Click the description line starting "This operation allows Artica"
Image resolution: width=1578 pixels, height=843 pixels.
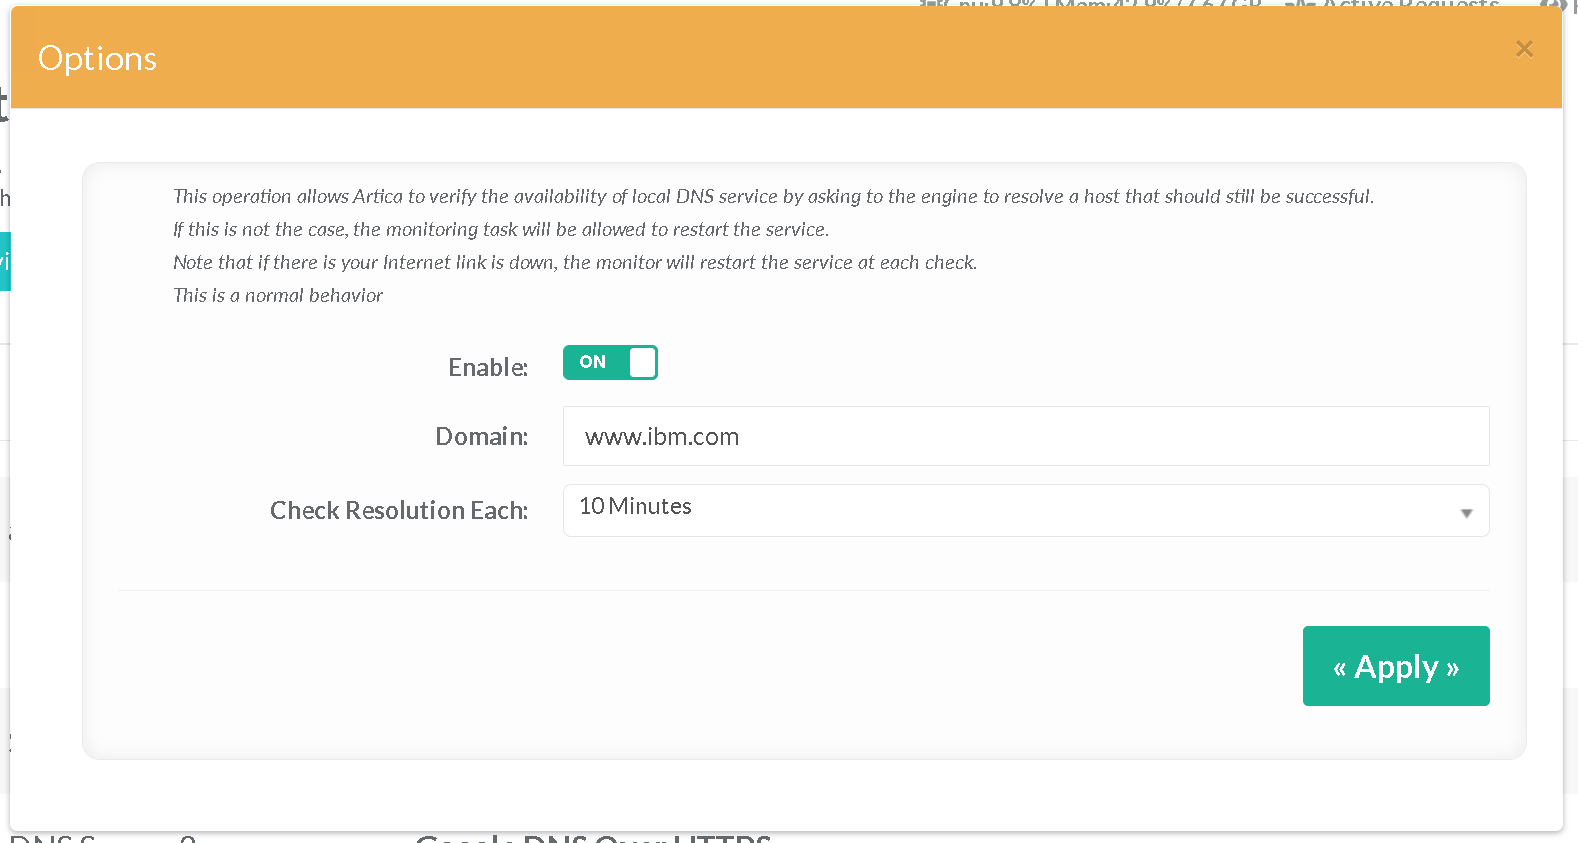(x=772, y=196)
